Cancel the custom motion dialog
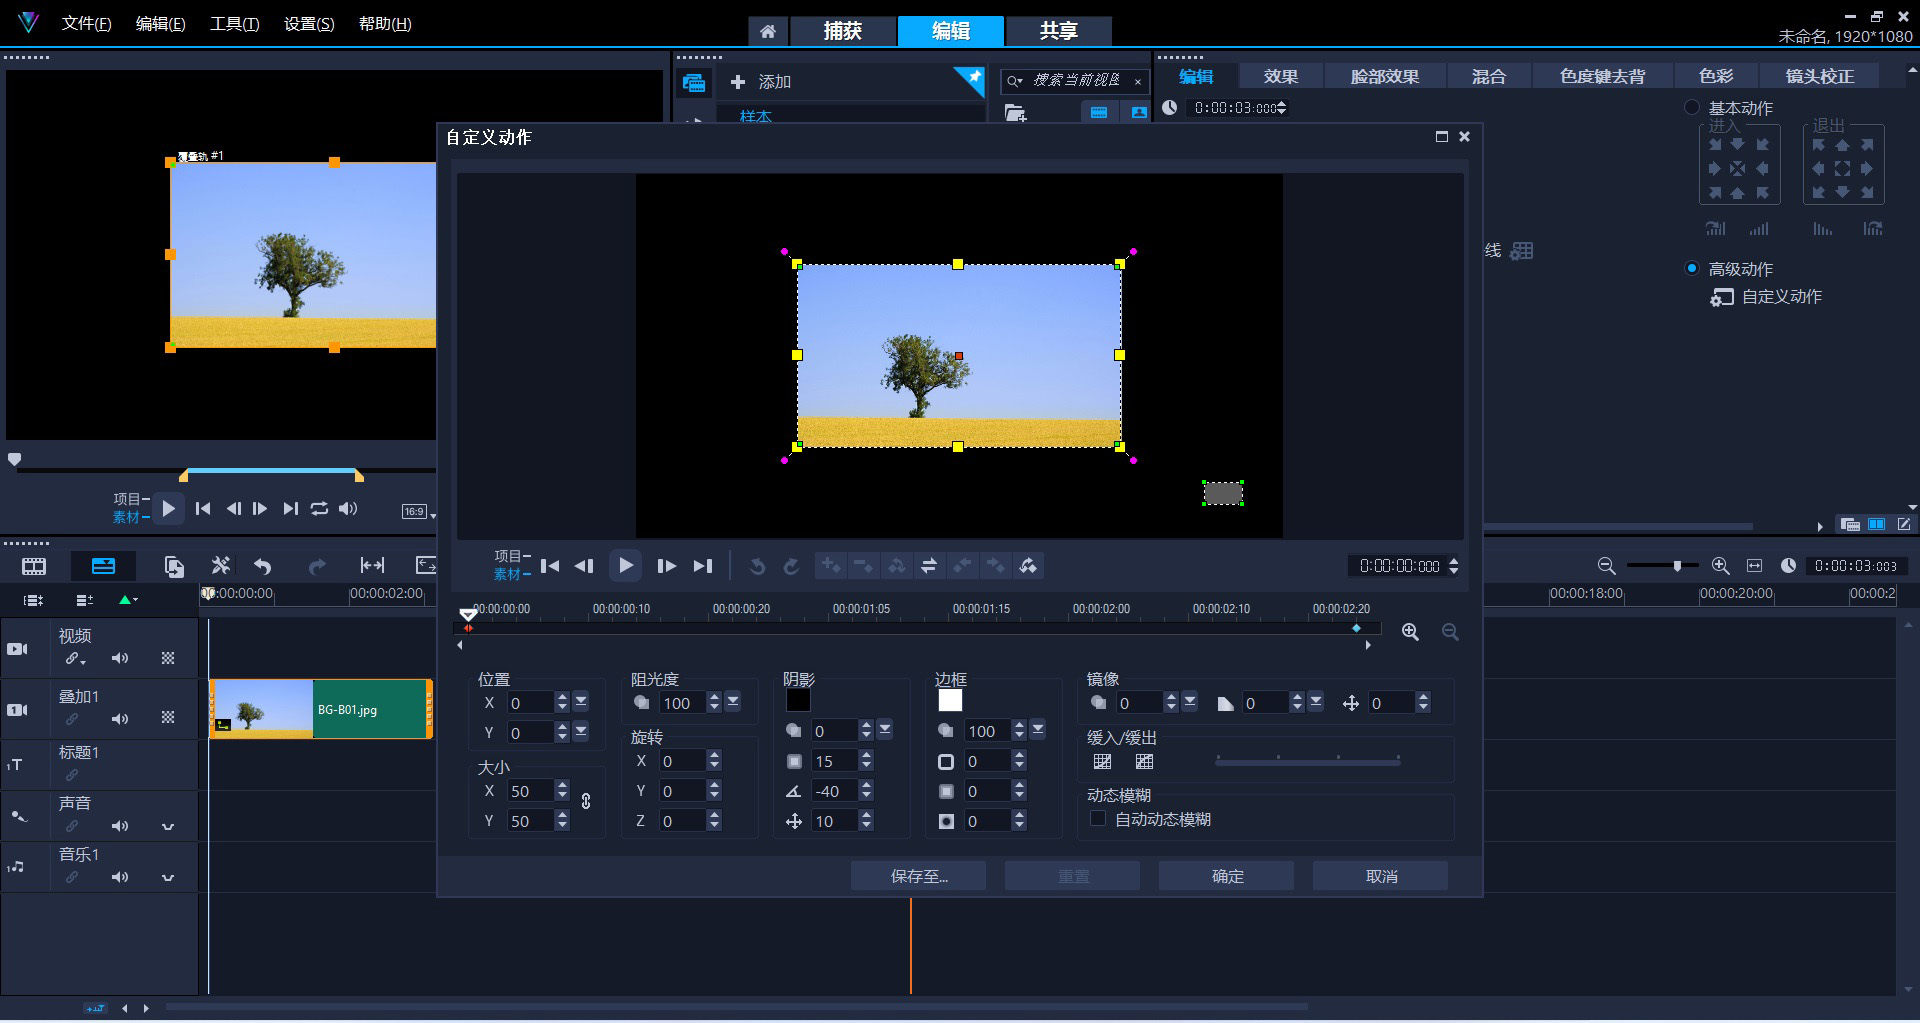This screenshot has height=1023, width=1920. tap(1380, 876)
